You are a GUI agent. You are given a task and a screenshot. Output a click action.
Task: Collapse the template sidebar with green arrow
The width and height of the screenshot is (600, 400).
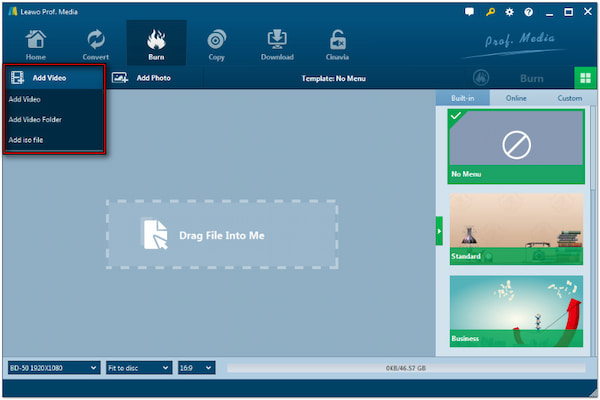point(439,229)
